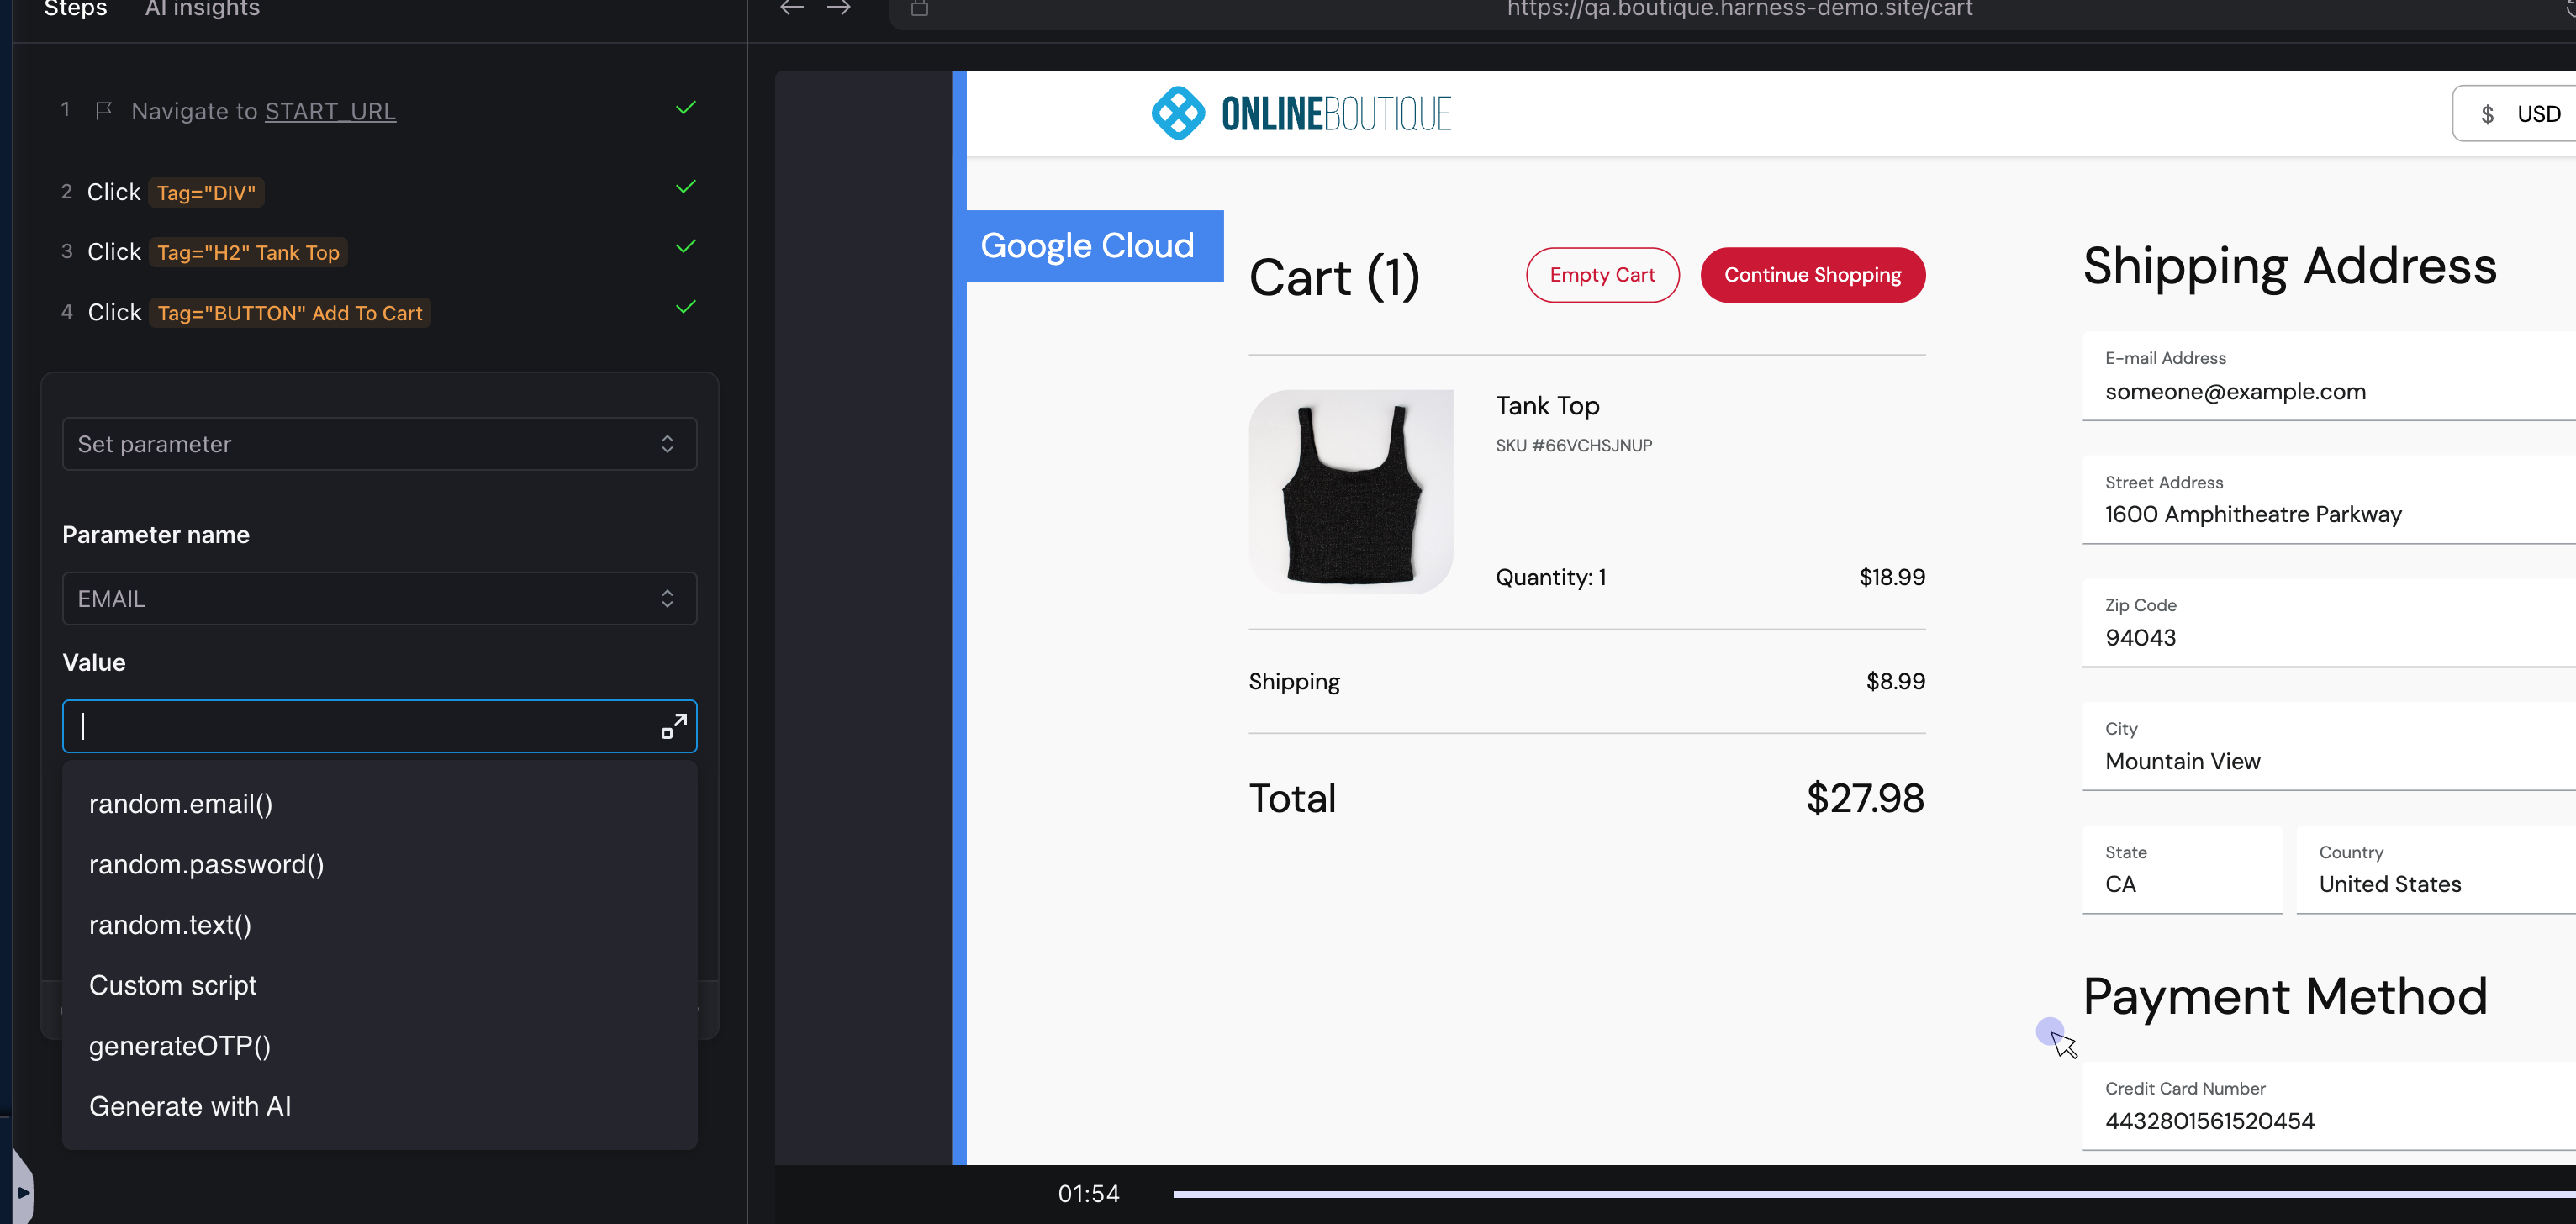Open the Set parameter dropdown
Viewport: 2576px width, 1224px height.
click(x=379, y=444)
